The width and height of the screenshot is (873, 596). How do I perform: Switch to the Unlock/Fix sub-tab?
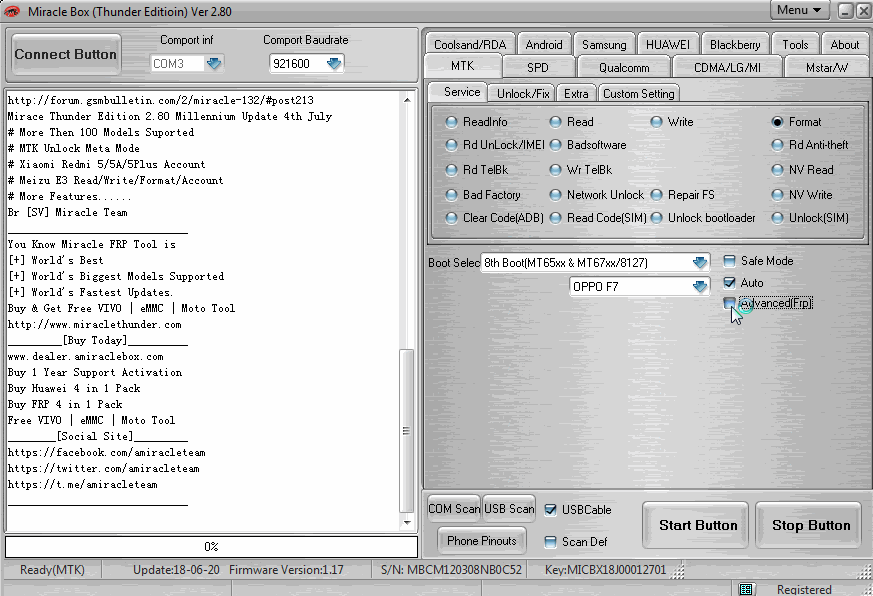(x=523, y=94)
